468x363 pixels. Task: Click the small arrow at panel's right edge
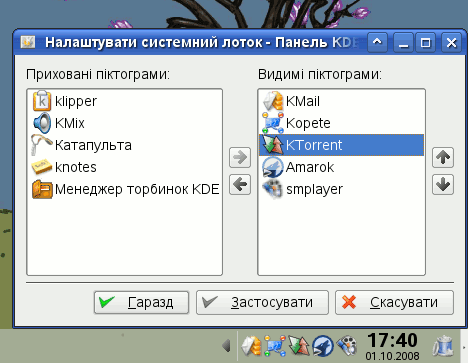tap(464, 347)
